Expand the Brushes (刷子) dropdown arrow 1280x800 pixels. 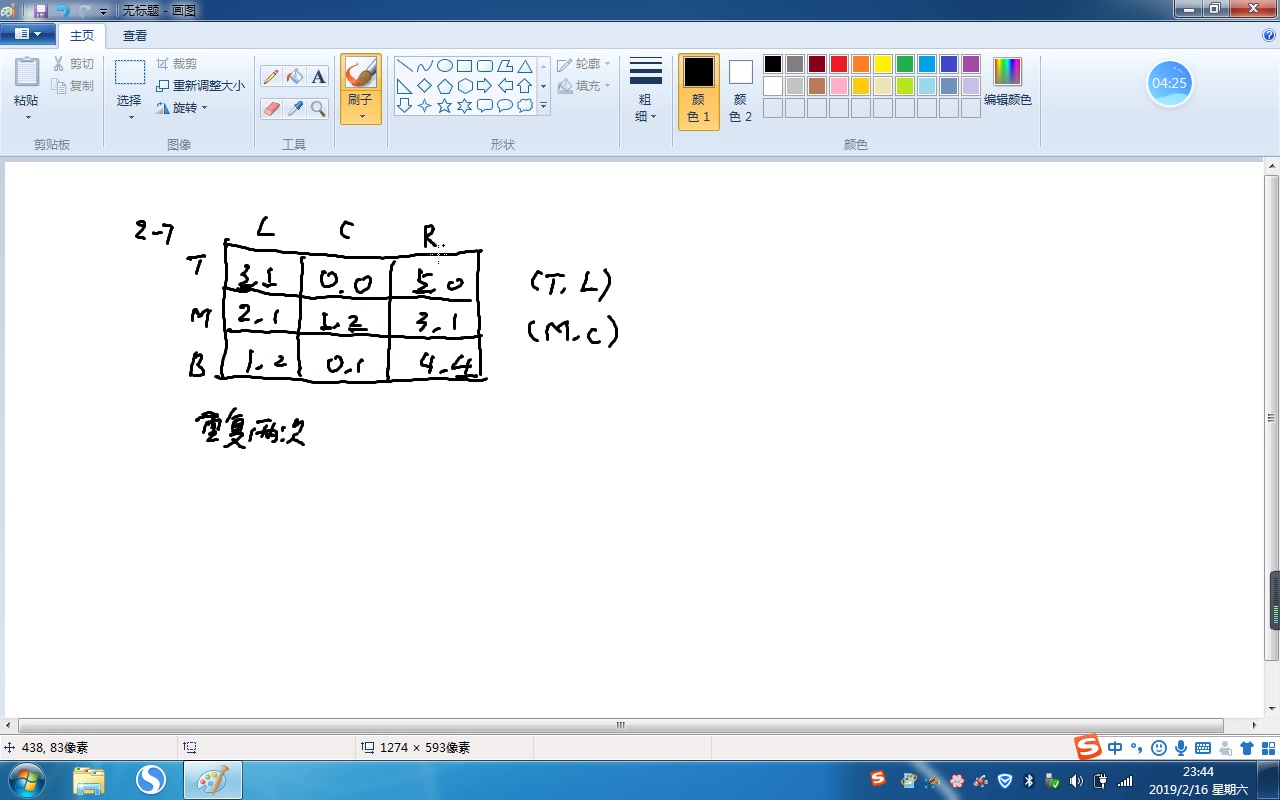point(361,116)
